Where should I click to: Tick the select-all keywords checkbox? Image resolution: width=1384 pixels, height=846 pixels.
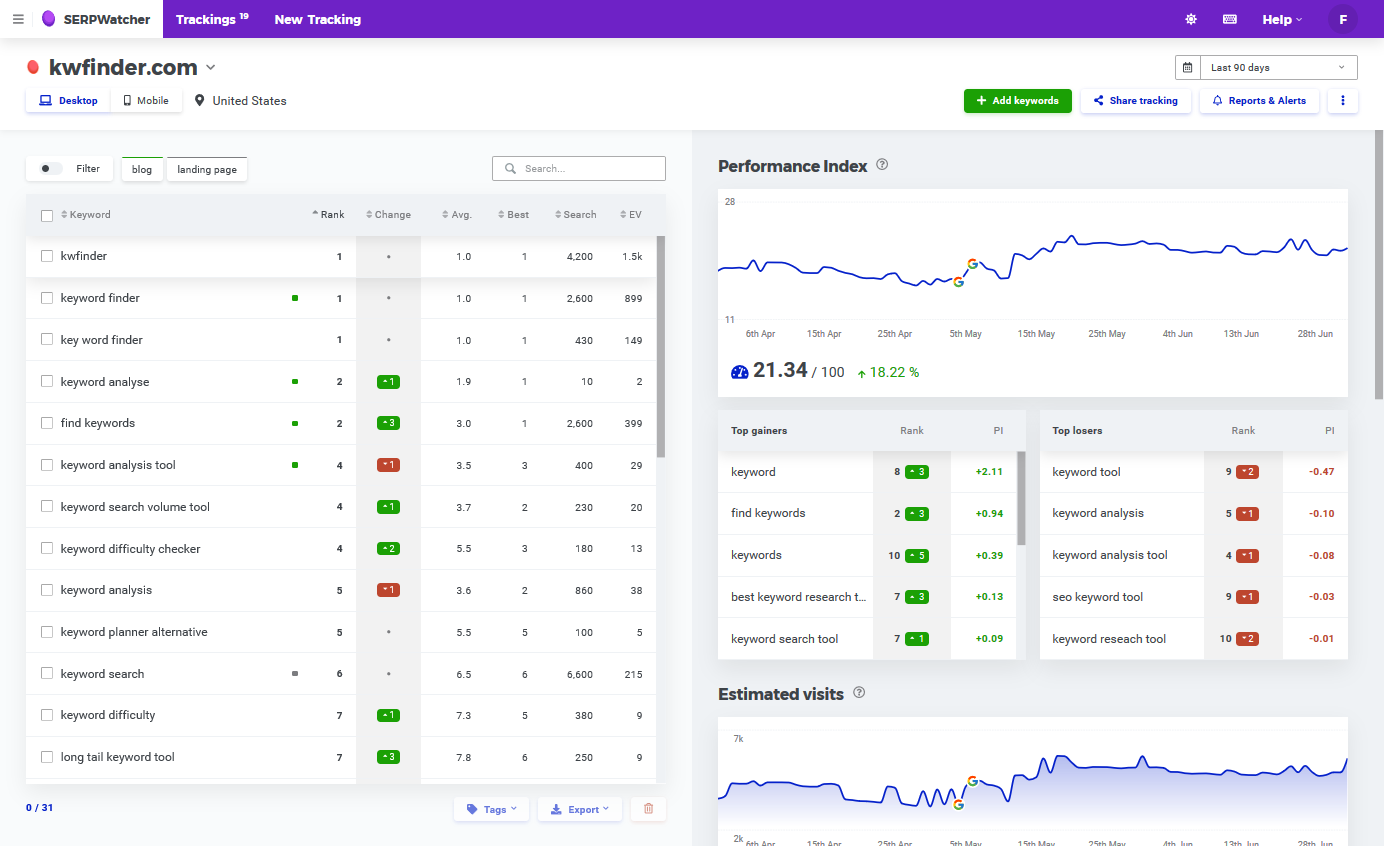[x=47, y=215]
